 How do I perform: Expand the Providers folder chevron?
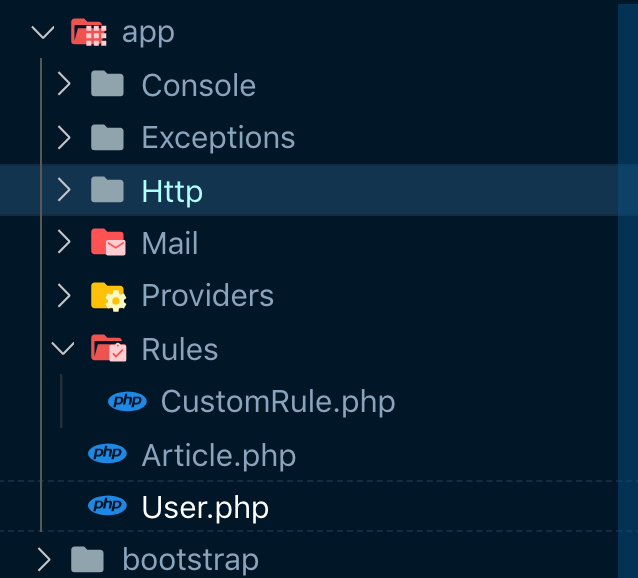(64, 296)
